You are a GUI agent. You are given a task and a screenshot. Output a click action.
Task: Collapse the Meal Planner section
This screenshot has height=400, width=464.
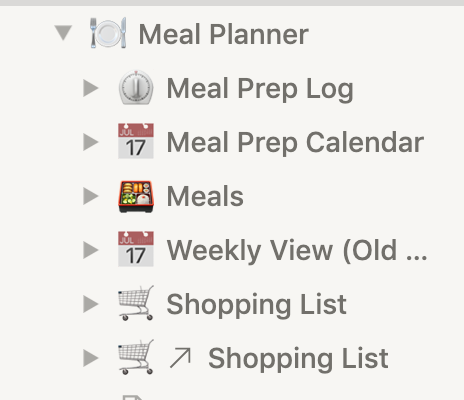tap(63, 33)
